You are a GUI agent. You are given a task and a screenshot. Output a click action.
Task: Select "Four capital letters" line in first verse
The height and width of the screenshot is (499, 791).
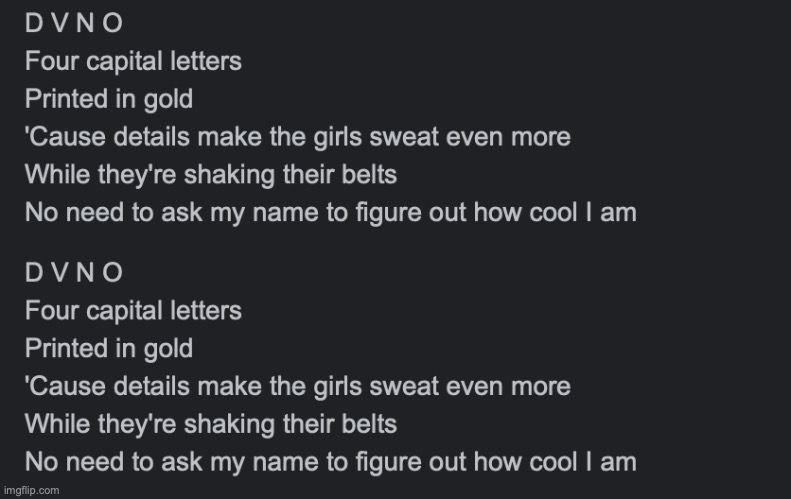click(x=133, y=62)
